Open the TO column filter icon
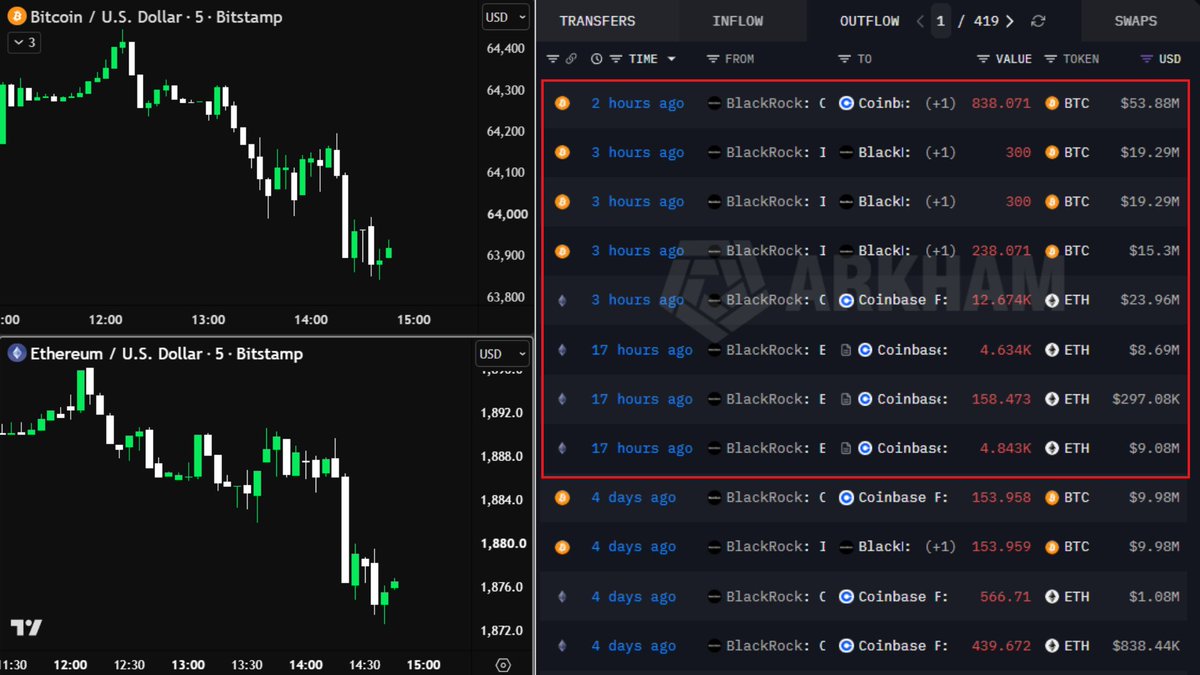The width and height of the screenshot is (1200, 675). [x=845, y=59]
